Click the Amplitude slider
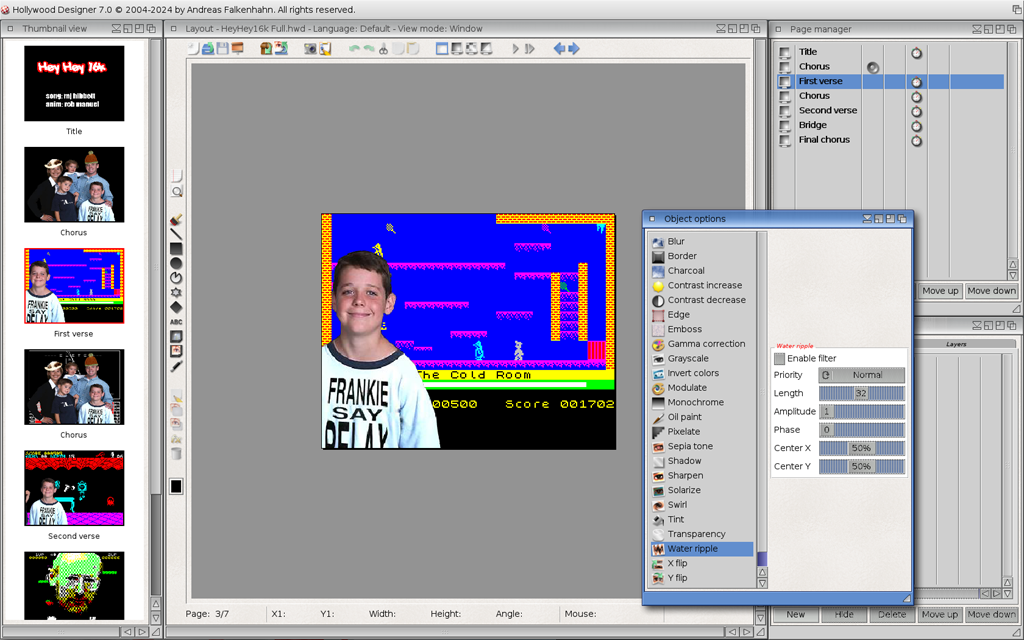The image size is (1024, 640). [x=861, y=411]
